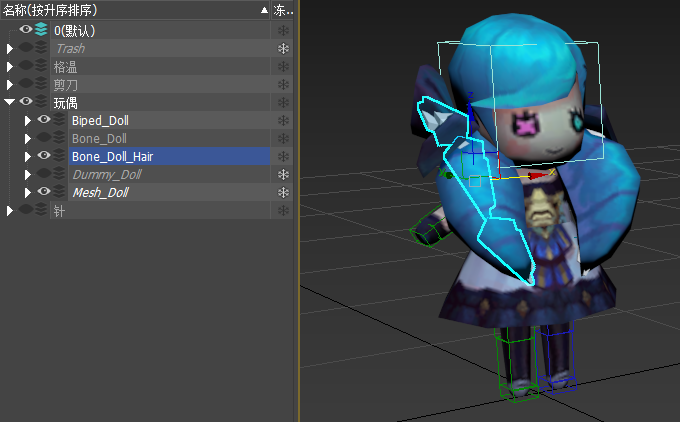Click freeze icon for Bone_Doll_Hair
This screenshot has height=422, width=680.
(283, 156)
